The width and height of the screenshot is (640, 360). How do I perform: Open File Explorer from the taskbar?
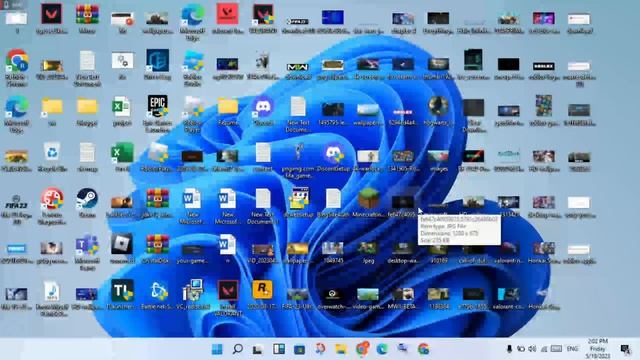pyautogui.click(x=341, y=349)
